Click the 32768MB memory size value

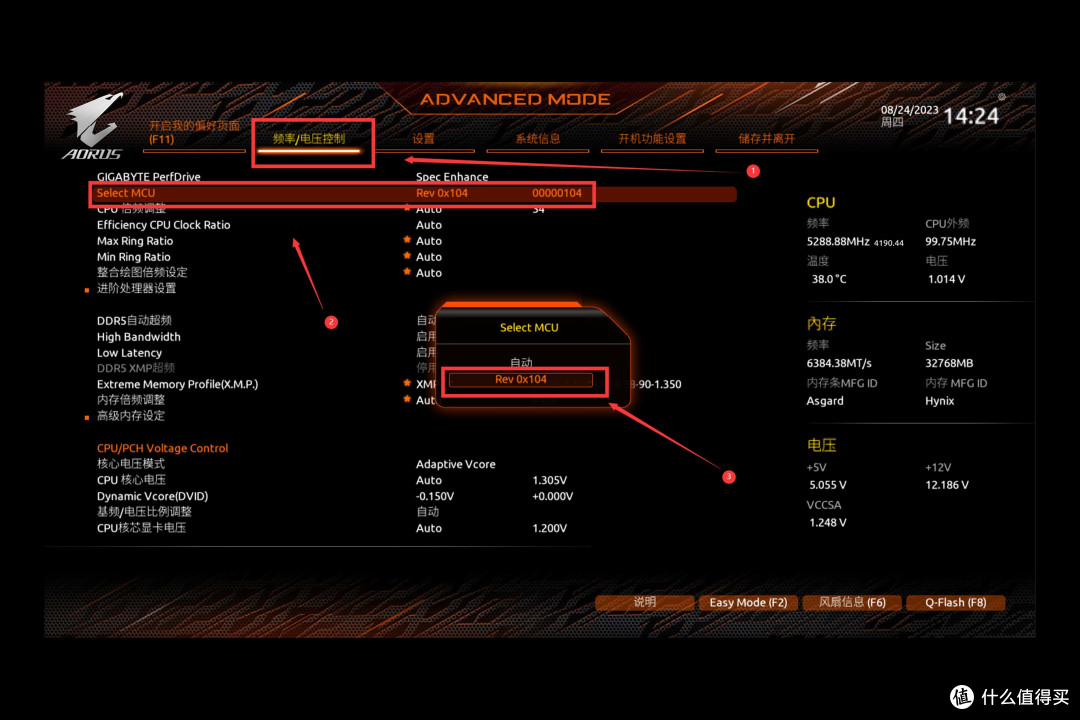pos(949,363)
